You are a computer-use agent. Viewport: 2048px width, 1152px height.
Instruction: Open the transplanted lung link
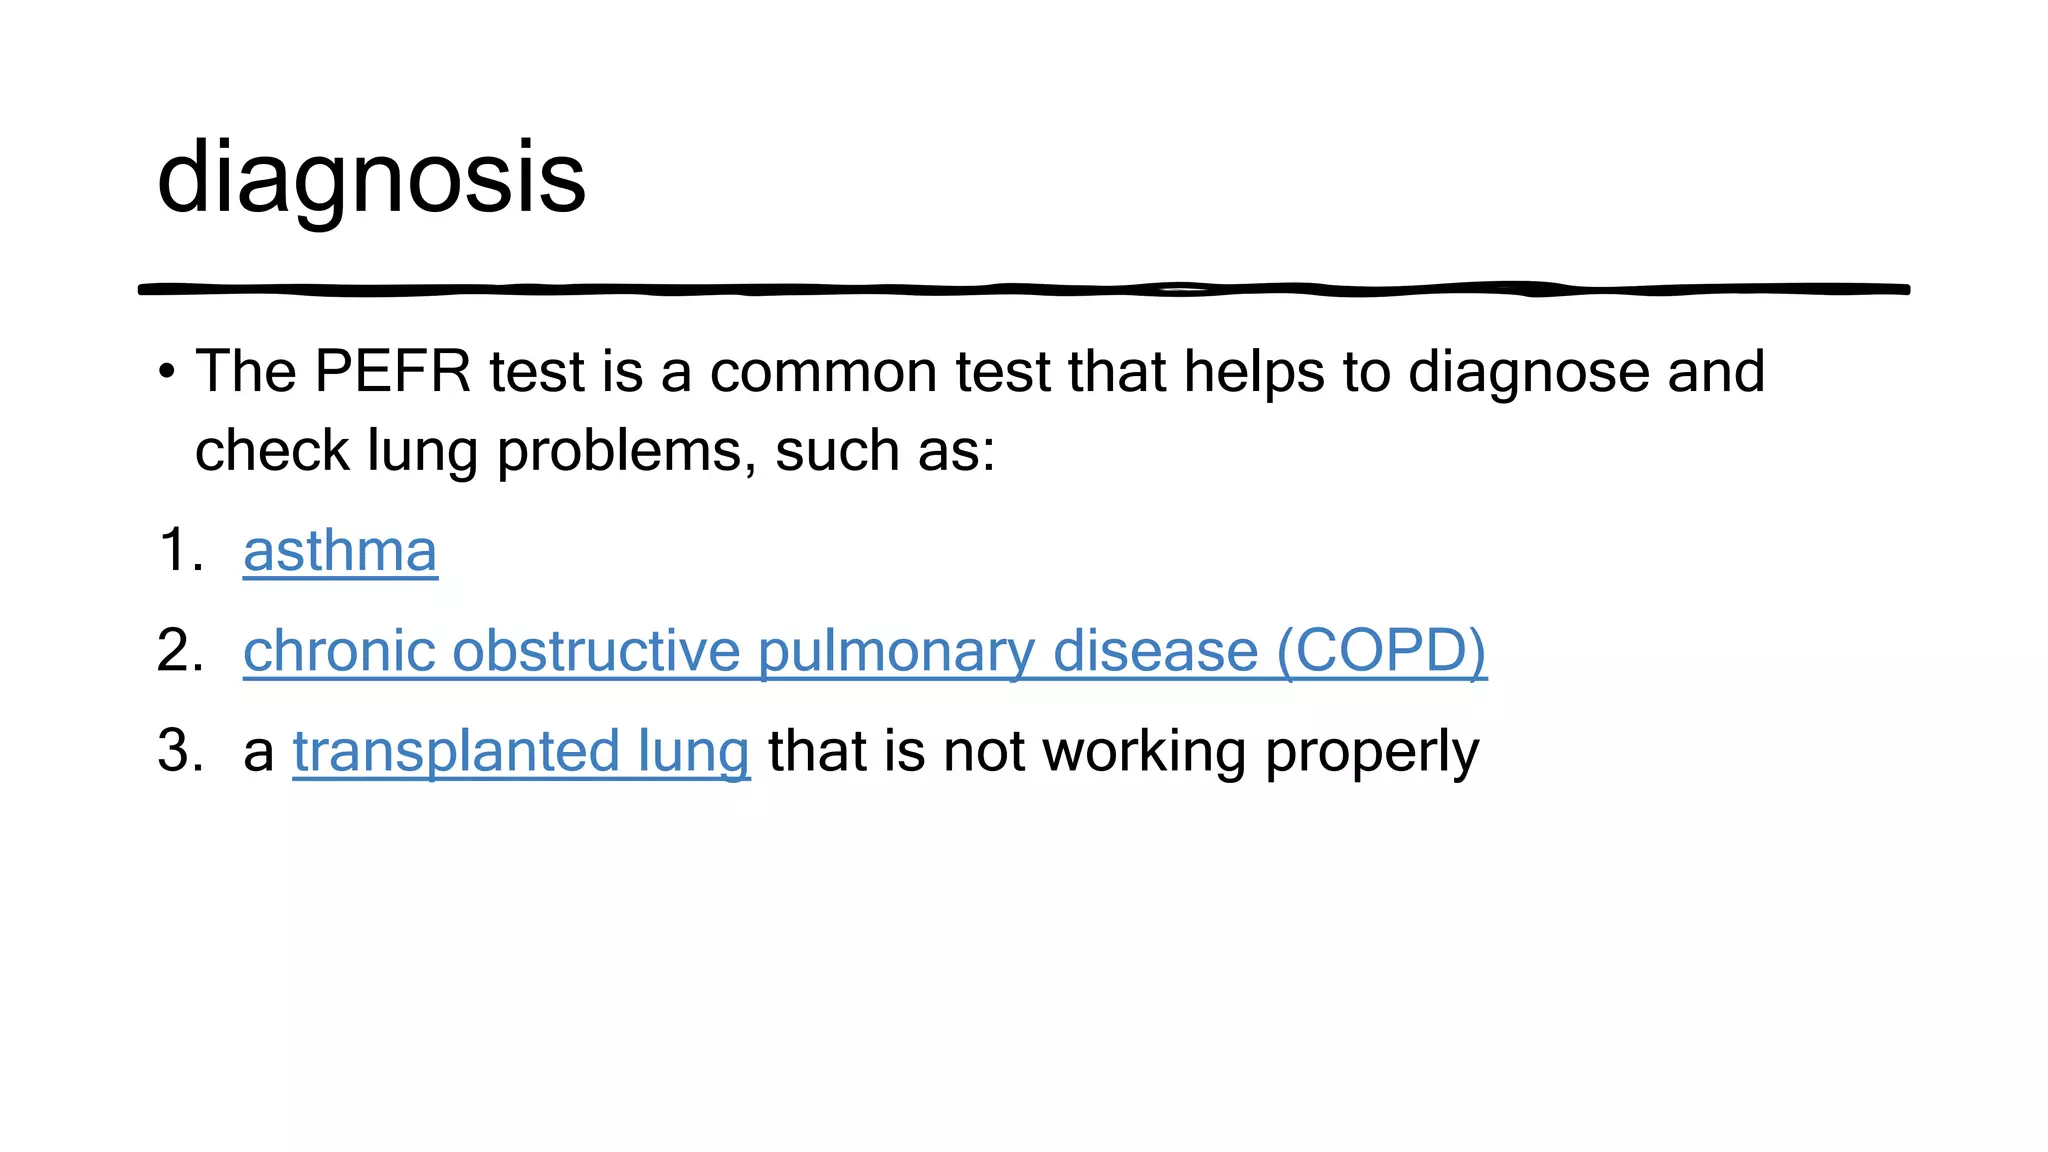click(521, 752)
